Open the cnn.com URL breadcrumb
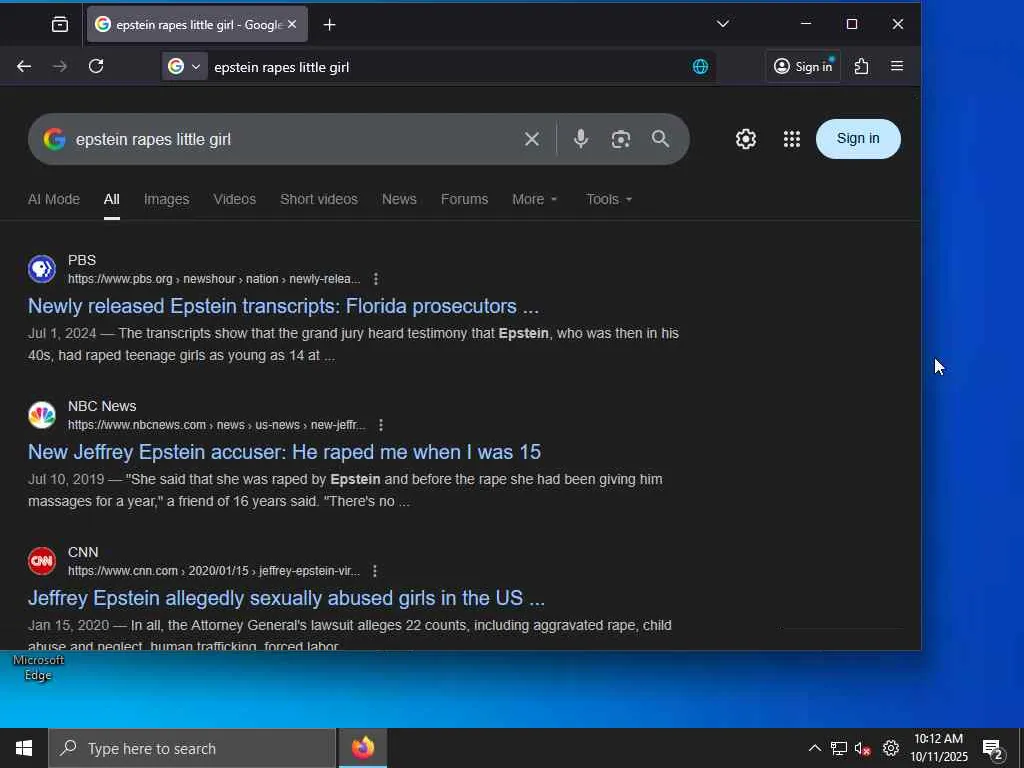 pyautogui.click(x=214, y=571)
